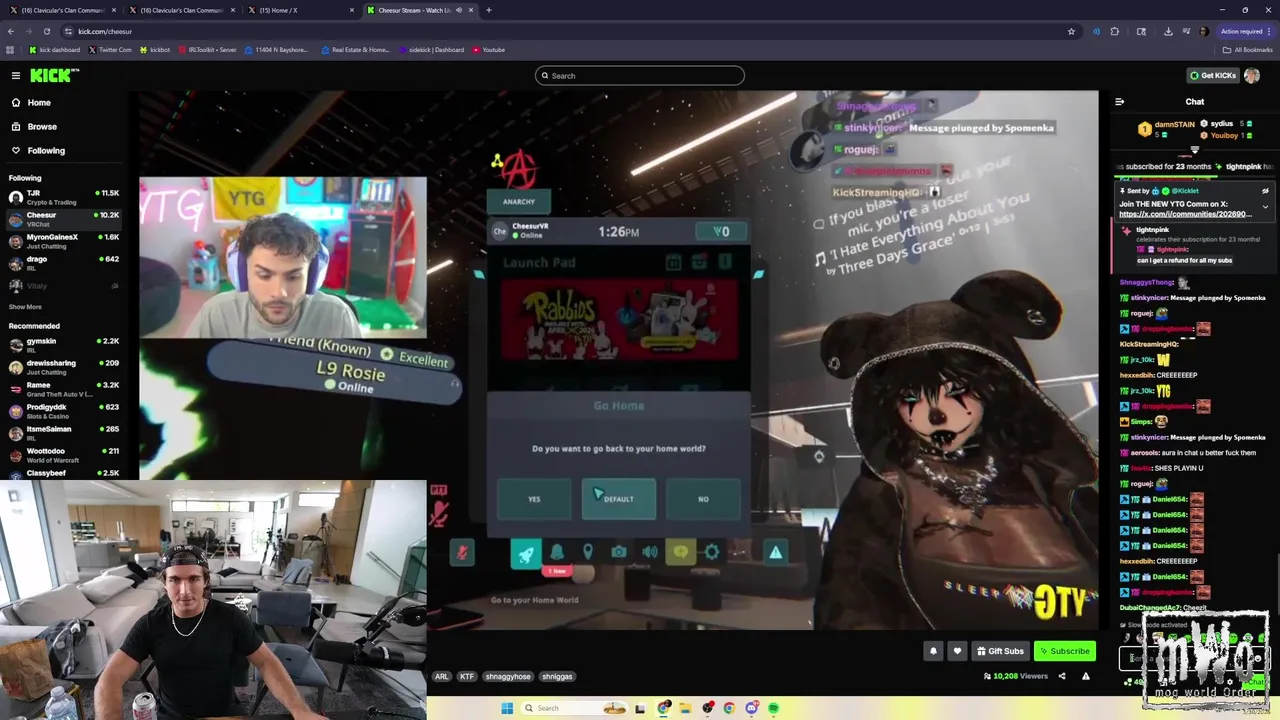Open the Youtube bookmark
Screen dimensions: 1280x720
489,50
